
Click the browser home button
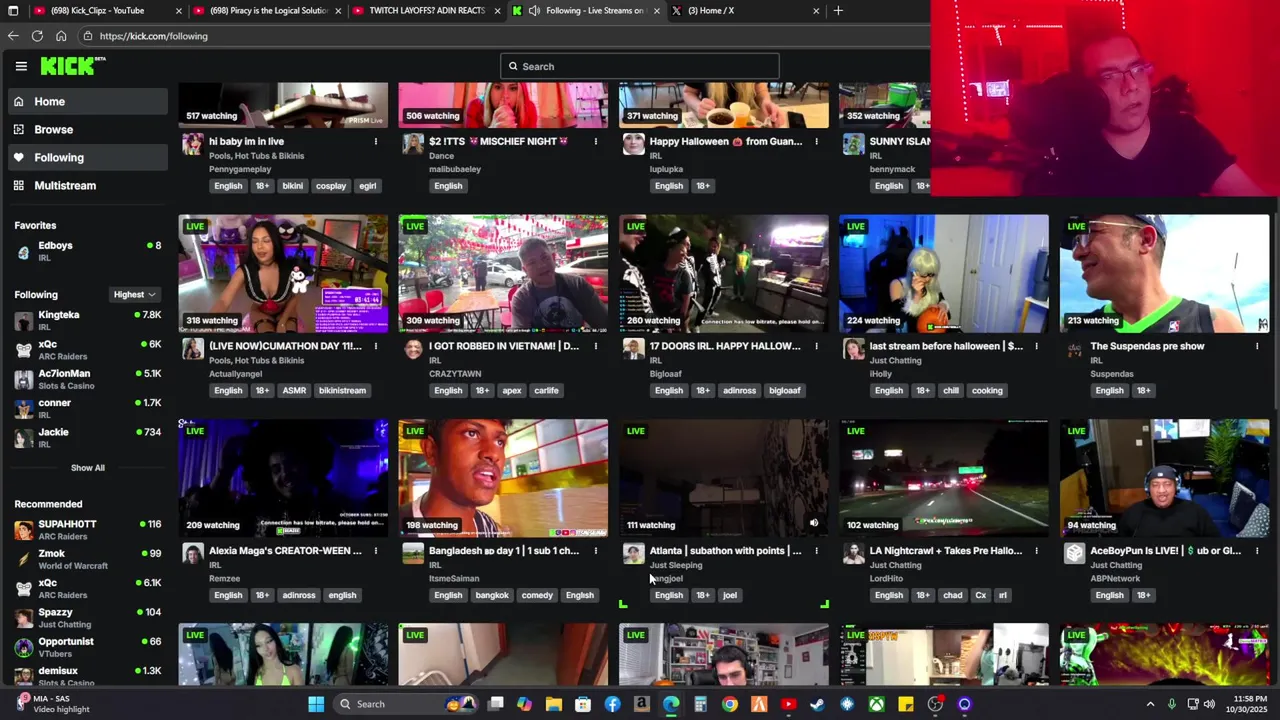click(x=61, y=36)
